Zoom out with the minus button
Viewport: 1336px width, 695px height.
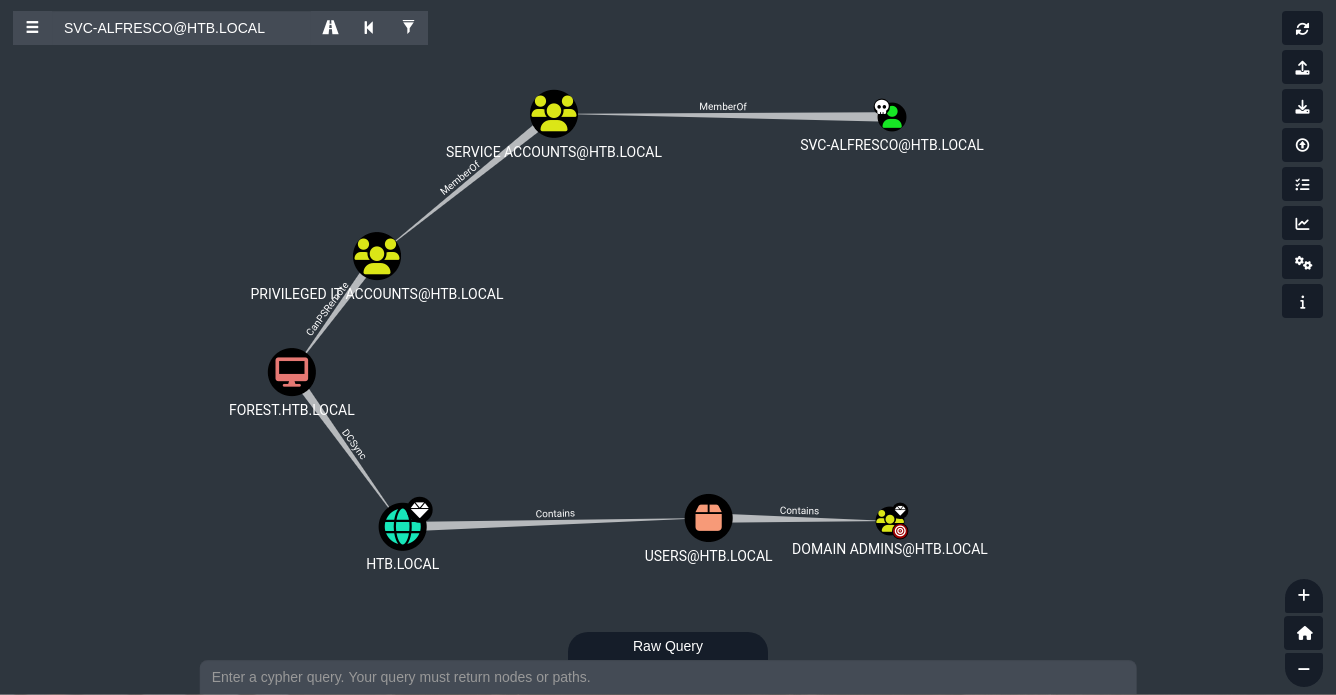tap(1304, 669)
